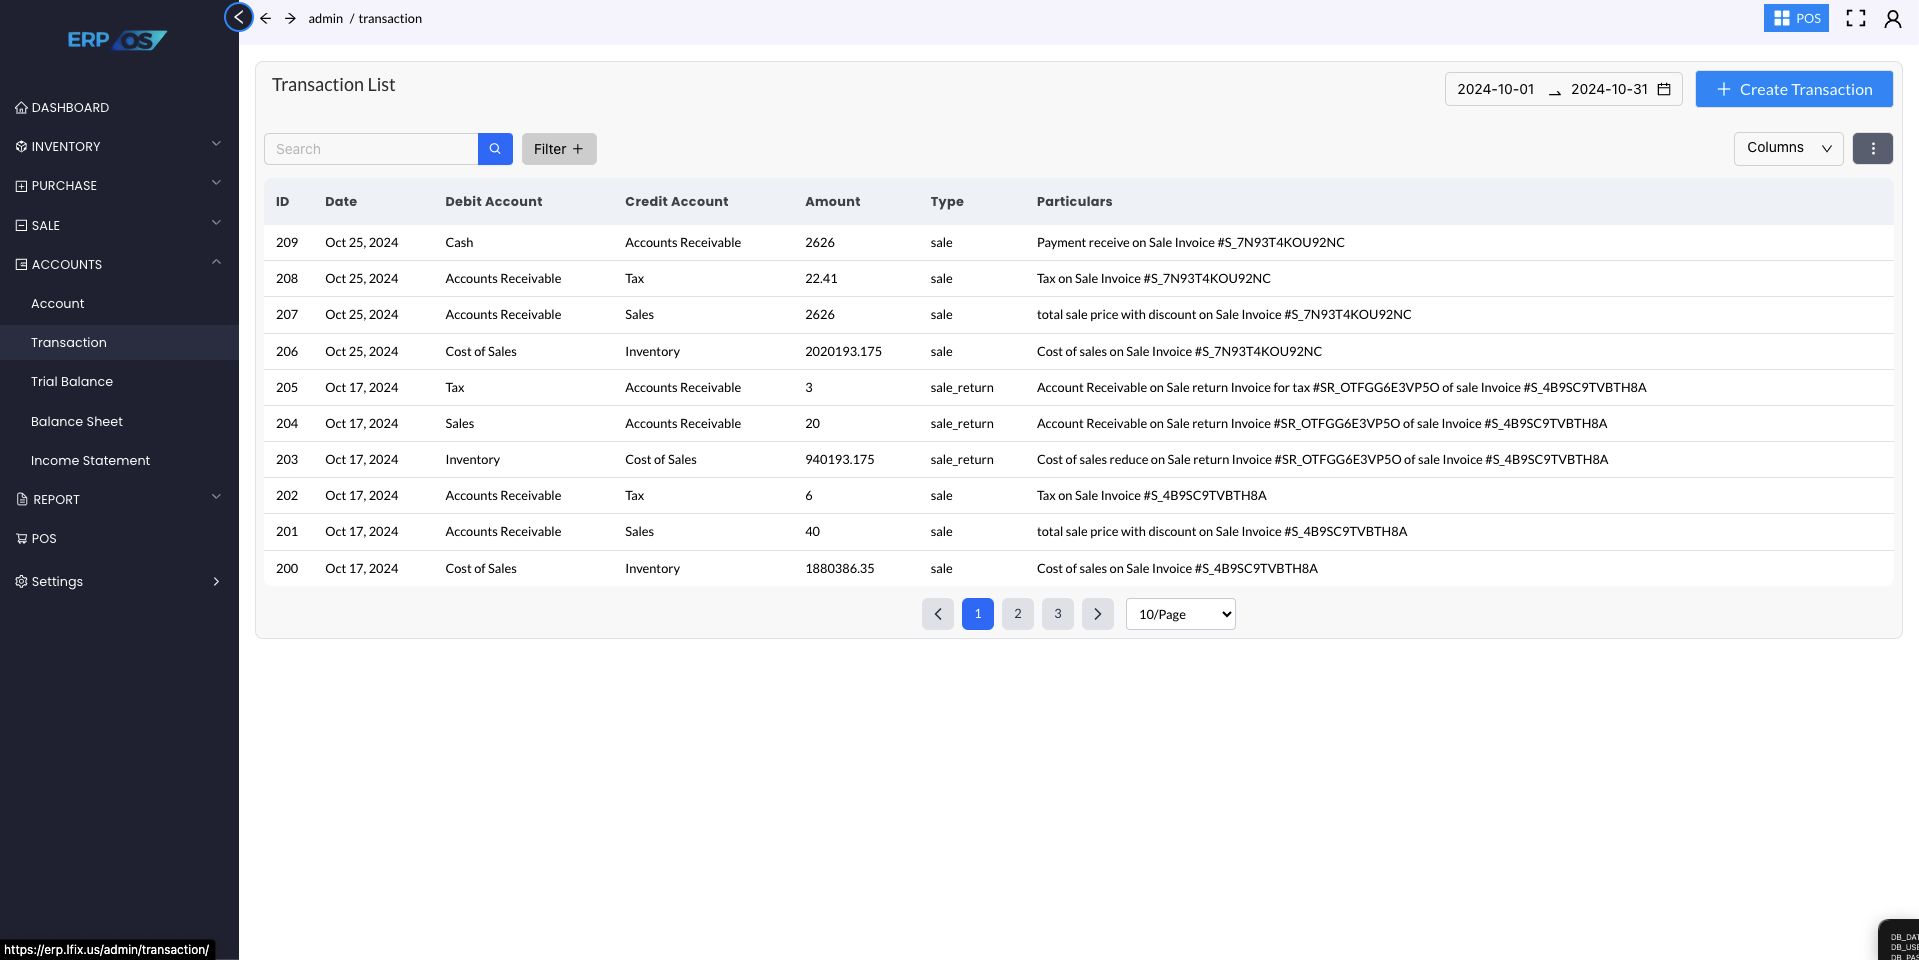Image resolution: width=1919 pixels, height=960 pixels.
Task: Click amount 2020193.175 in row 206
Action: (x=843, y=351)
